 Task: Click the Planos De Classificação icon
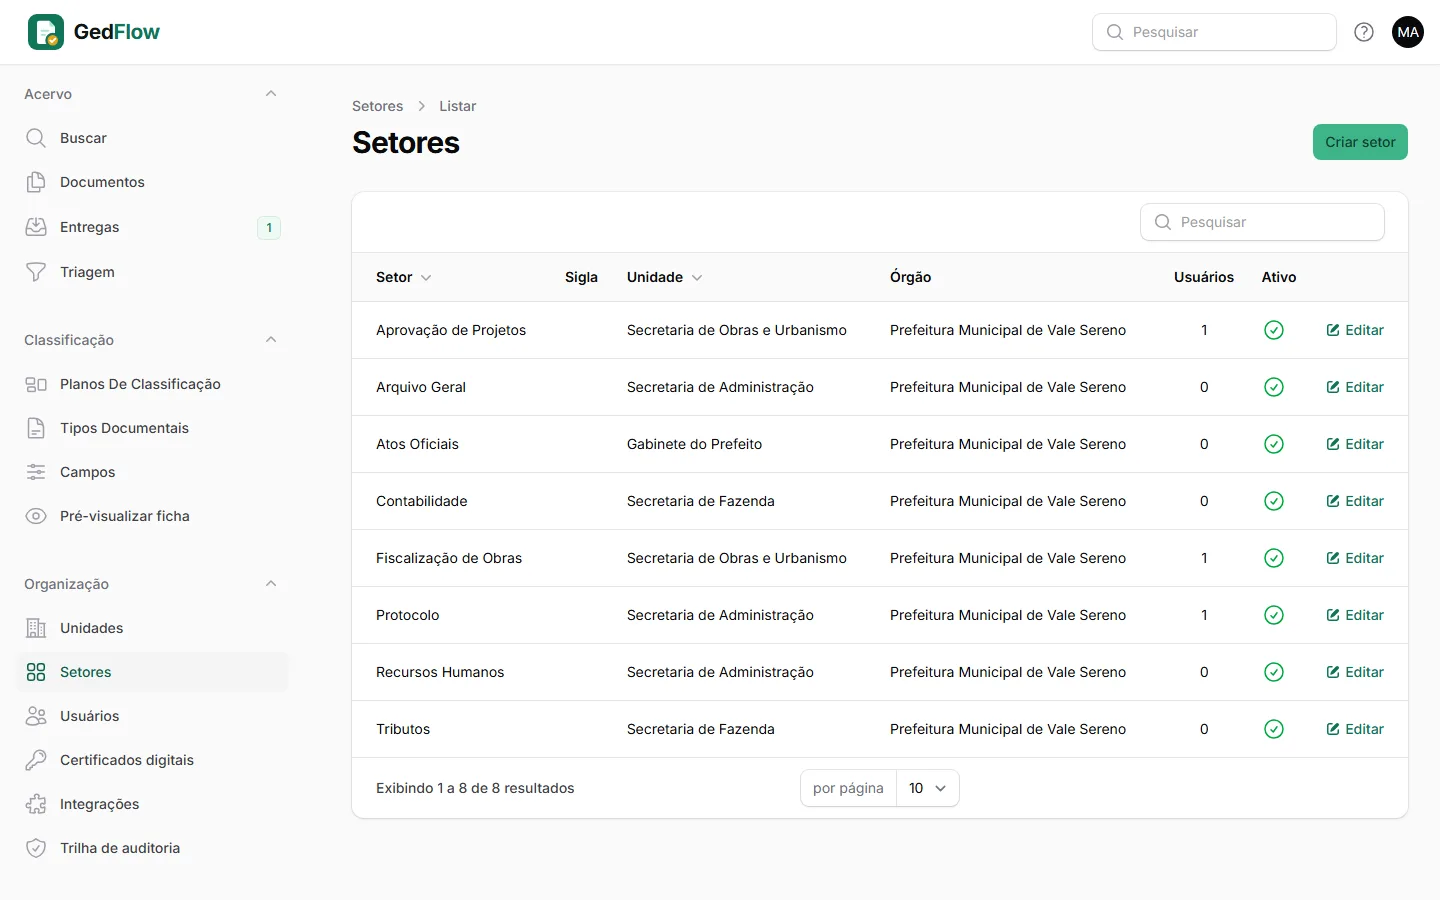click(36, 384)
